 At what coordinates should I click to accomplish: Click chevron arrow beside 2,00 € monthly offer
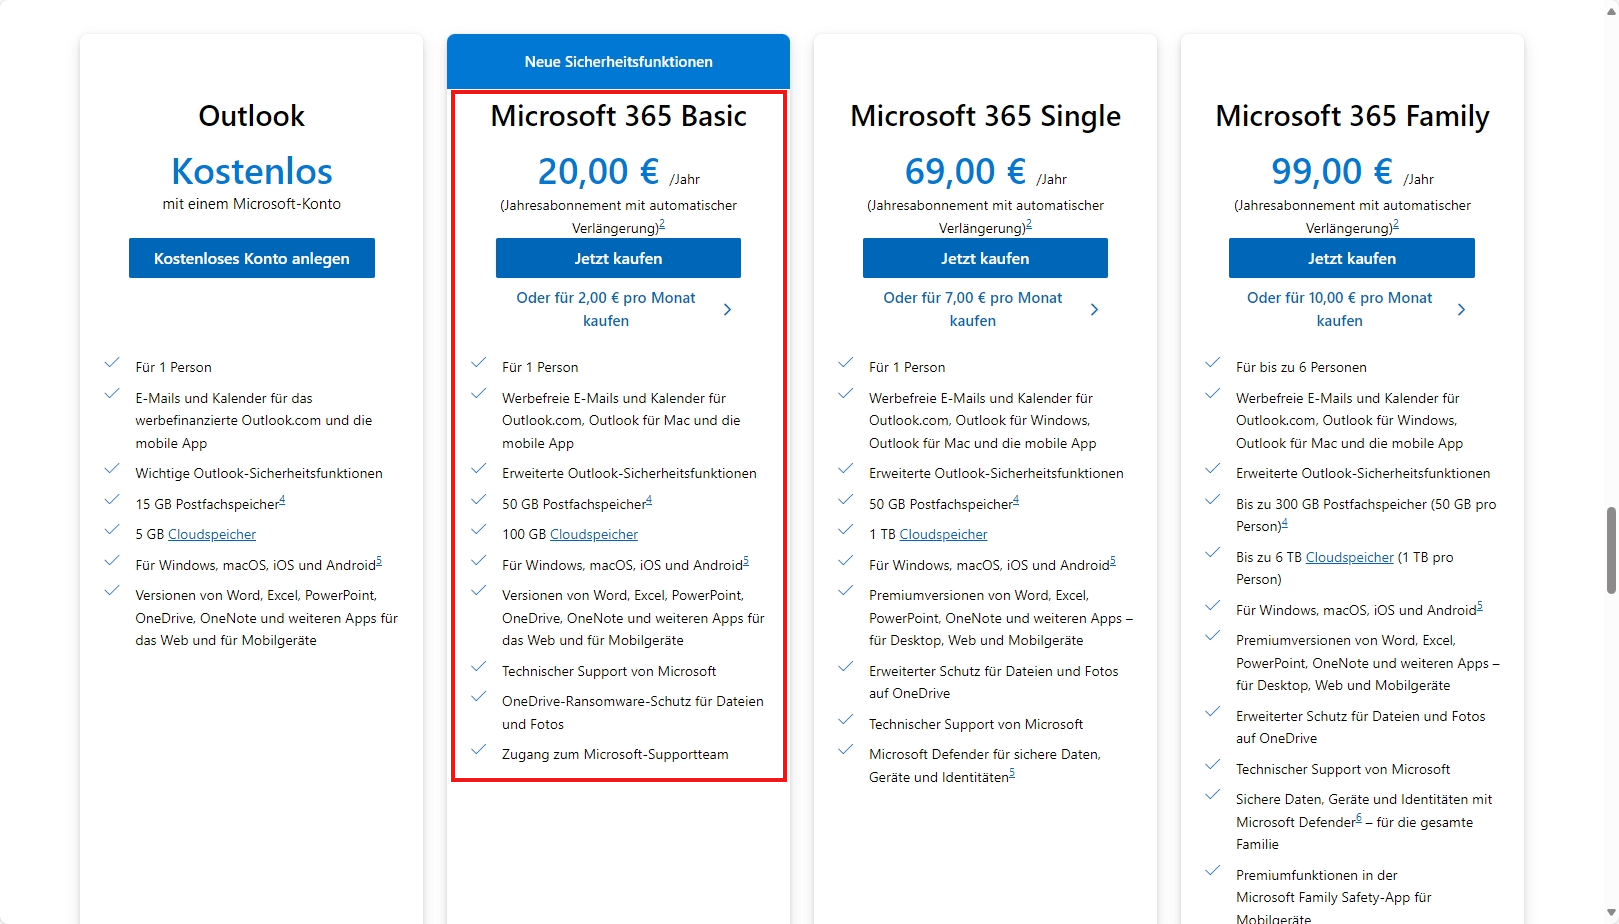[727, 310]
